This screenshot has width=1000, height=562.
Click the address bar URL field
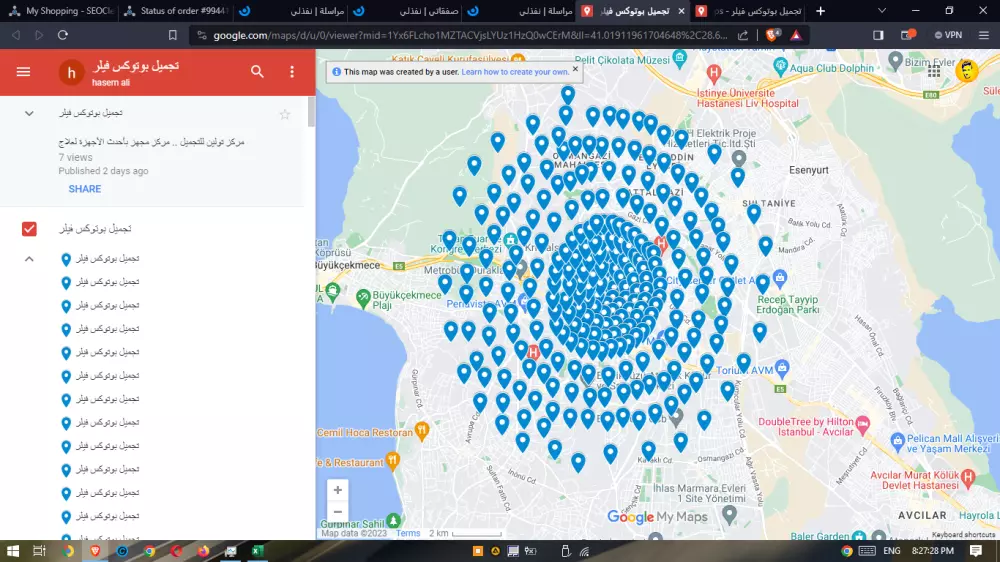pyautogui.click(x=470, y=35)
